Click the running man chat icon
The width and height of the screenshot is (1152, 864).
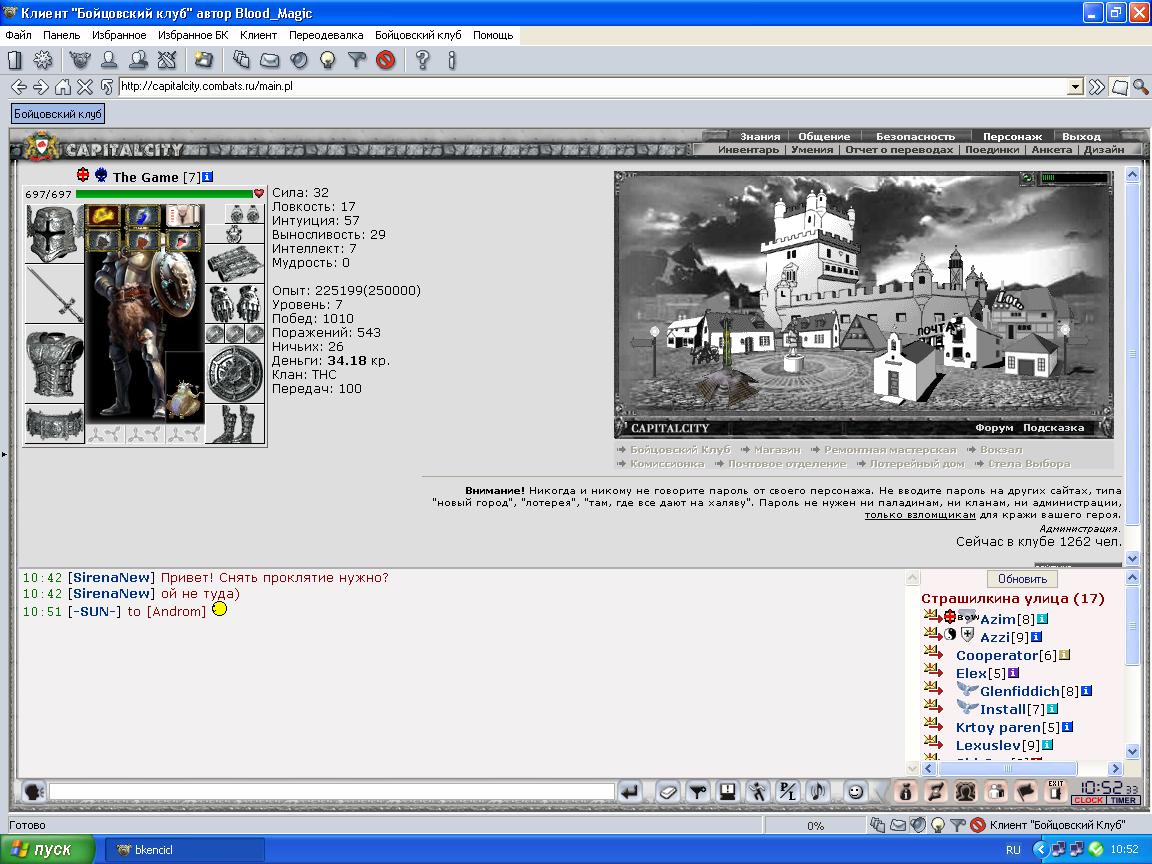(x=757, y=791)
